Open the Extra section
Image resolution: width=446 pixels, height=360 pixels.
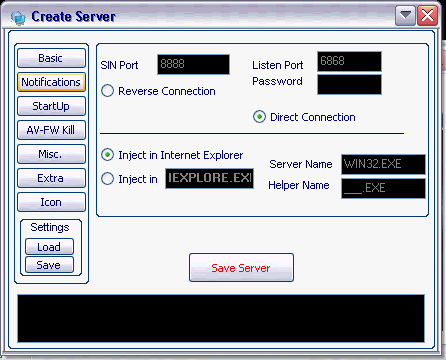tap(51, 178)
